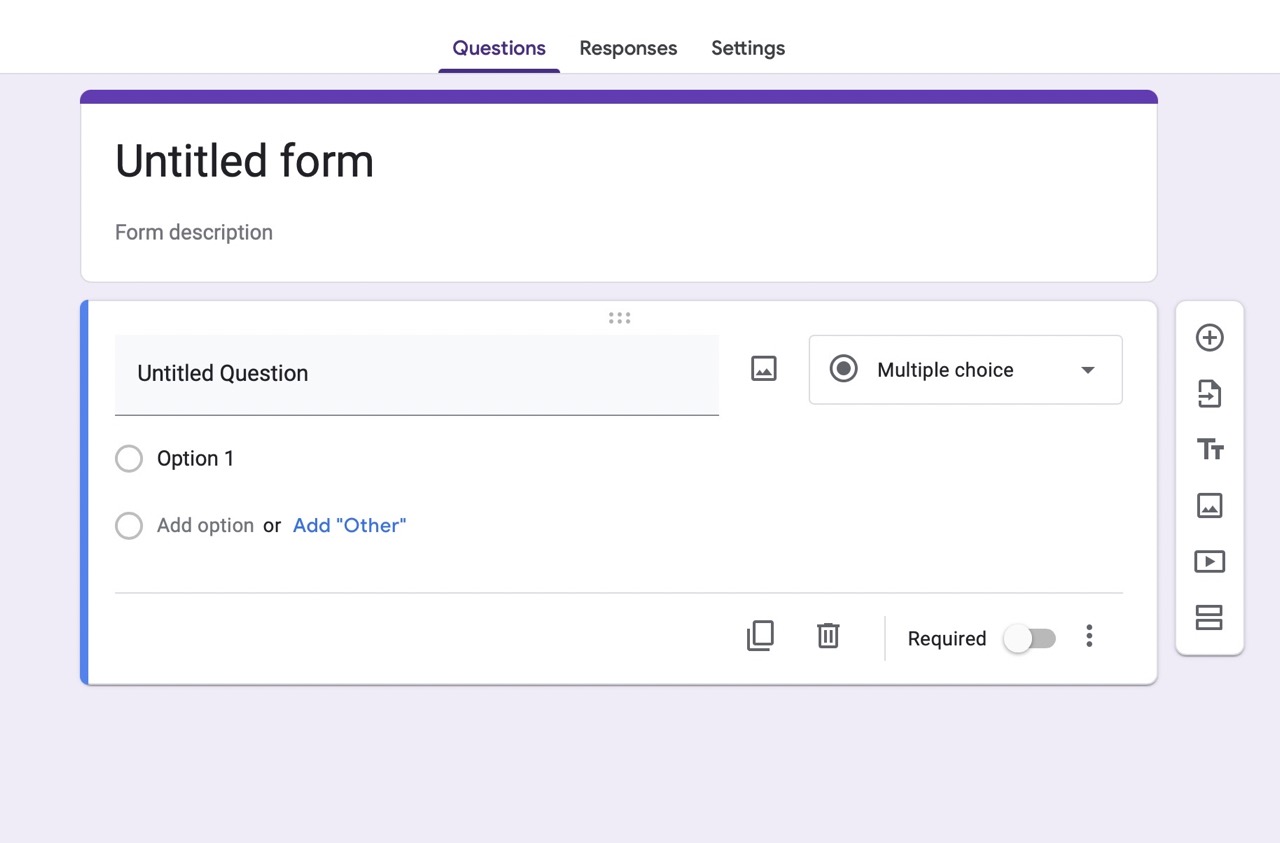Duplicate the current question
This screenshot has width=1280, height=843.
pyautogui.click(x=760, y=636)
